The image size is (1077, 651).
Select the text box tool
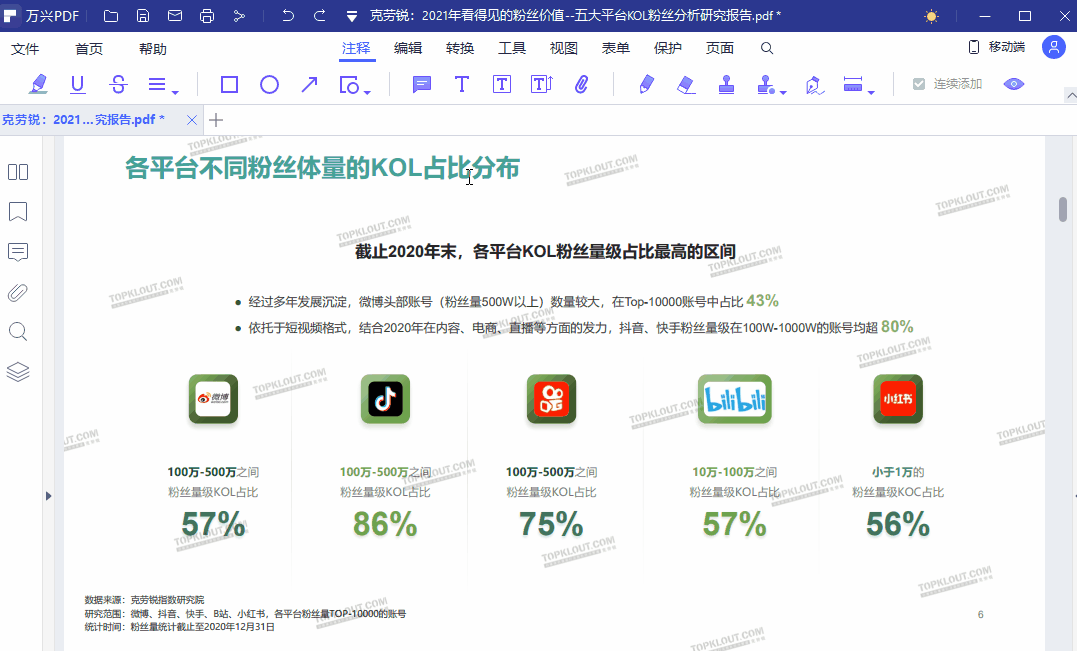pos(502,84)
